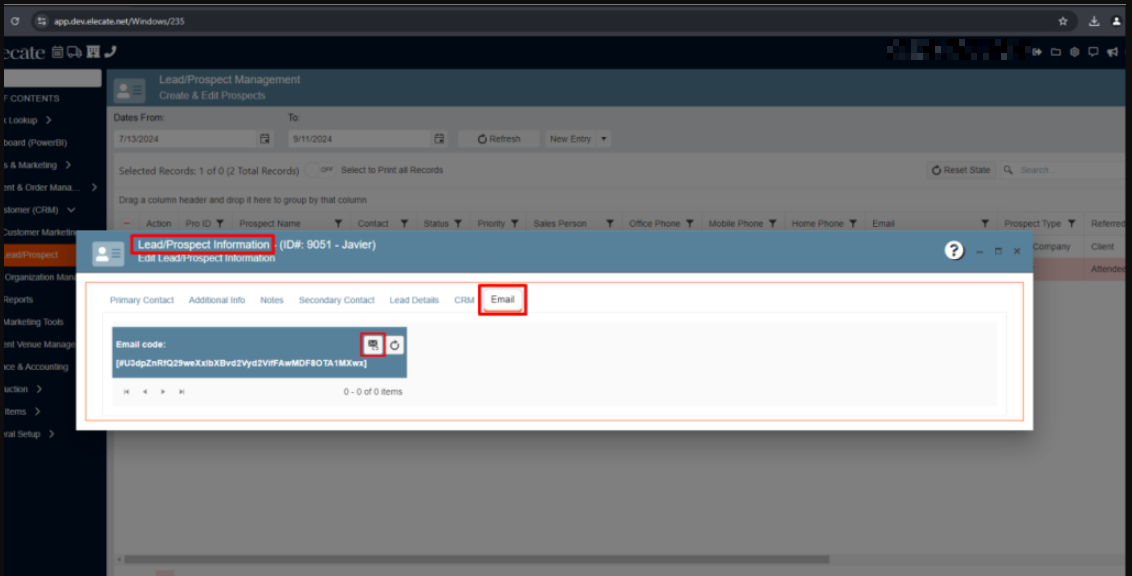Click the copy email code icon

[x=372, y=344]
